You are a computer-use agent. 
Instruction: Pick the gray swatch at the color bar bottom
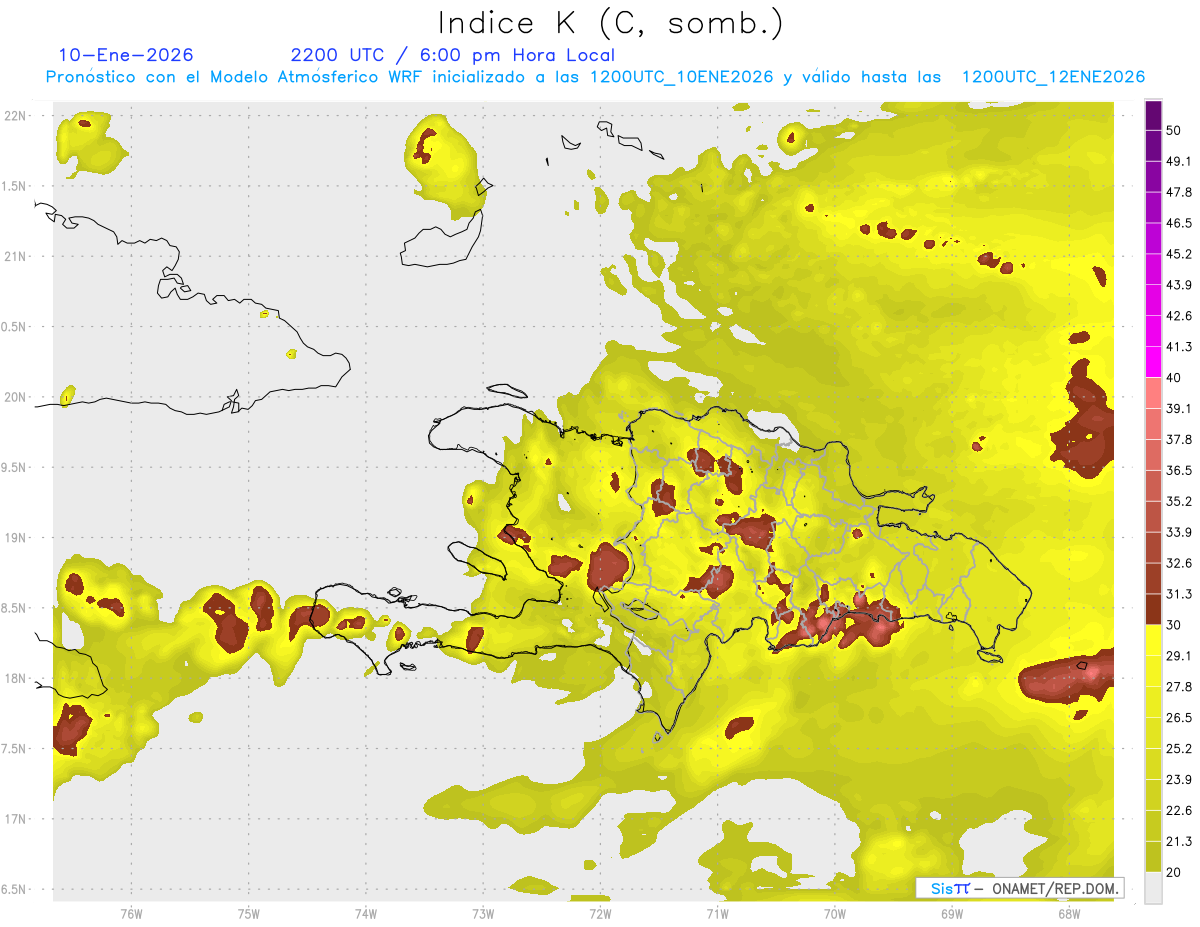point(1153,887)
